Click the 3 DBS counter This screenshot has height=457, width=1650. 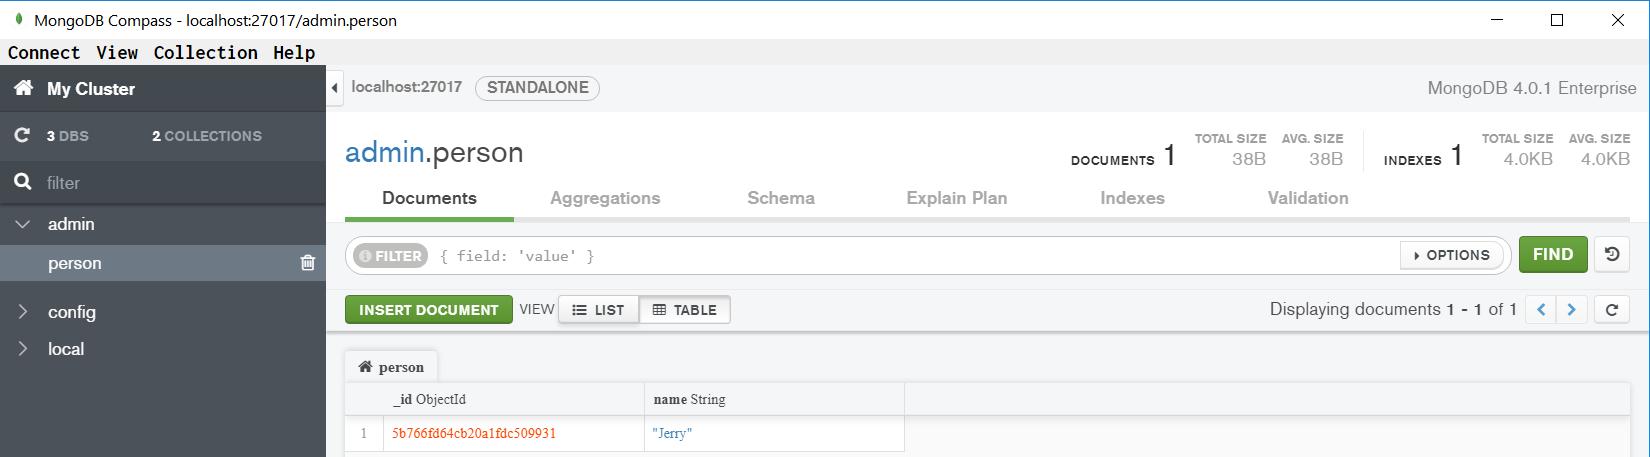(67, 136)
